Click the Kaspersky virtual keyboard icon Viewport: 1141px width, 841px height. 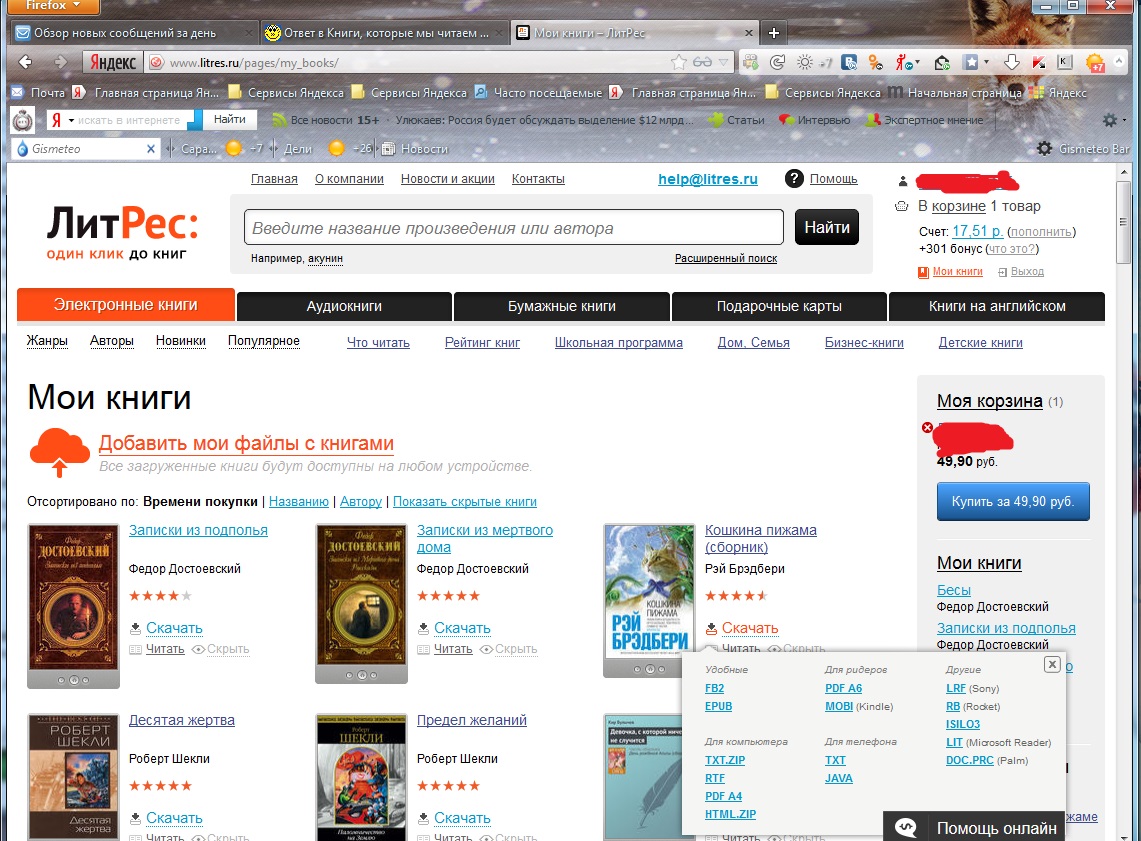pyautogui.click(x=1065, y=62)
